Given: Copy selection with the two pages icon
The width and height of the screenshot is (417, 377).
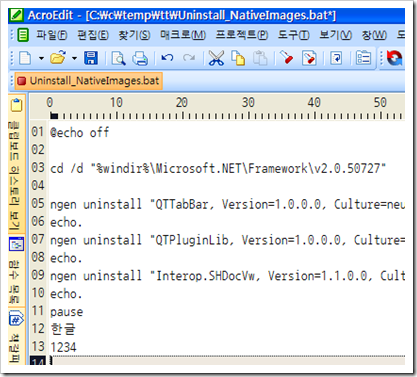Looking at the screenshot, I should click(238, 58).
